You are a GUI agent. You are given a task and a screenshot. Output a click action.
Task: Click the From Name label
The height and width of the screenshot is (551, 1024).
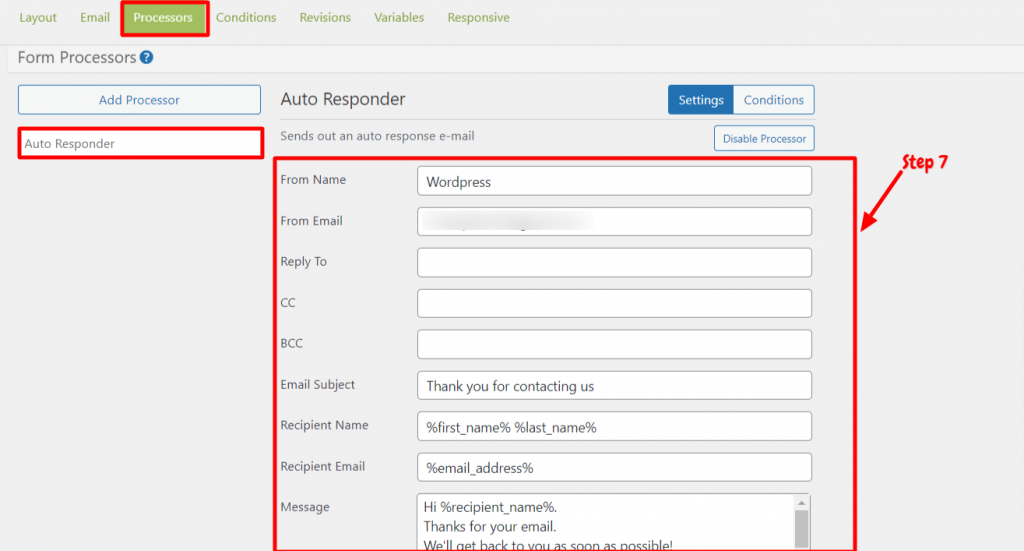(x=313, y=180)
